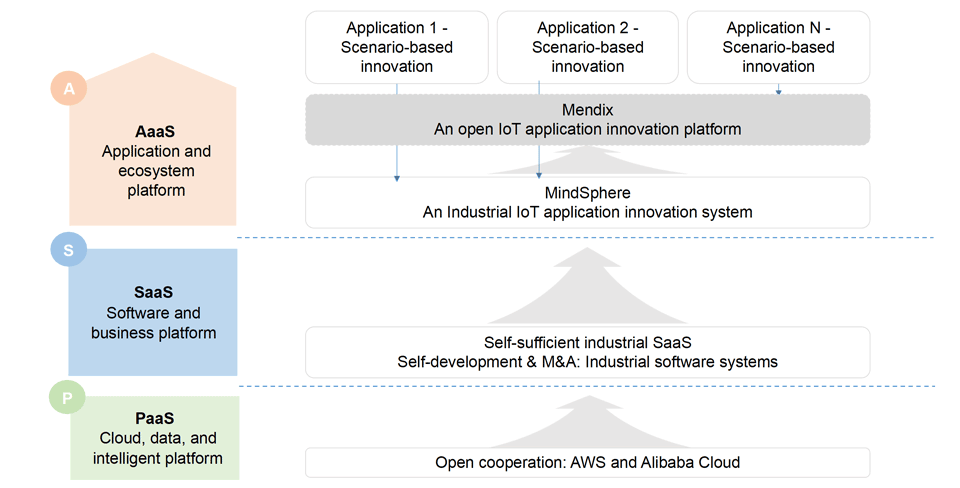Click the bold 'AaaS' heading
Viewport: 960px width, 488px height.
155,132
